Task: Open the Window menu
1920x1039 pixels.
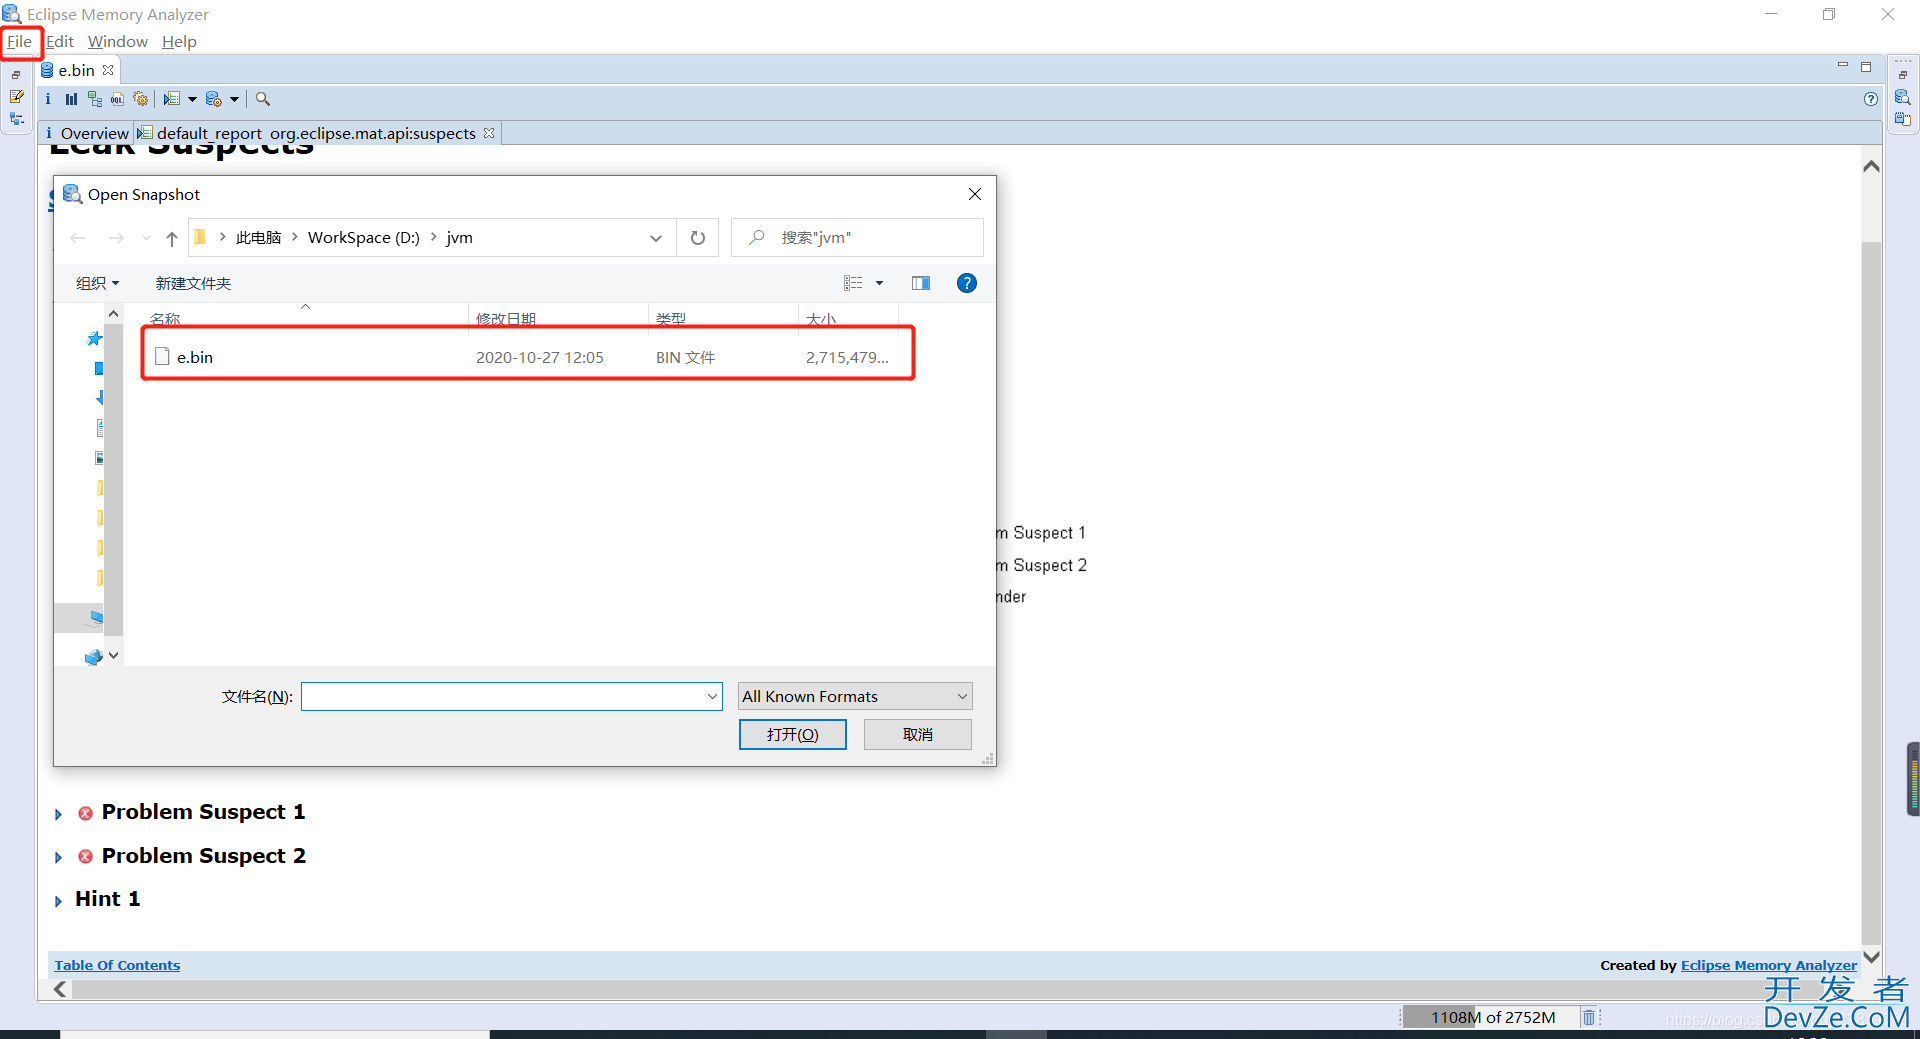Action: pyautogui.click(x=118, y=42)
